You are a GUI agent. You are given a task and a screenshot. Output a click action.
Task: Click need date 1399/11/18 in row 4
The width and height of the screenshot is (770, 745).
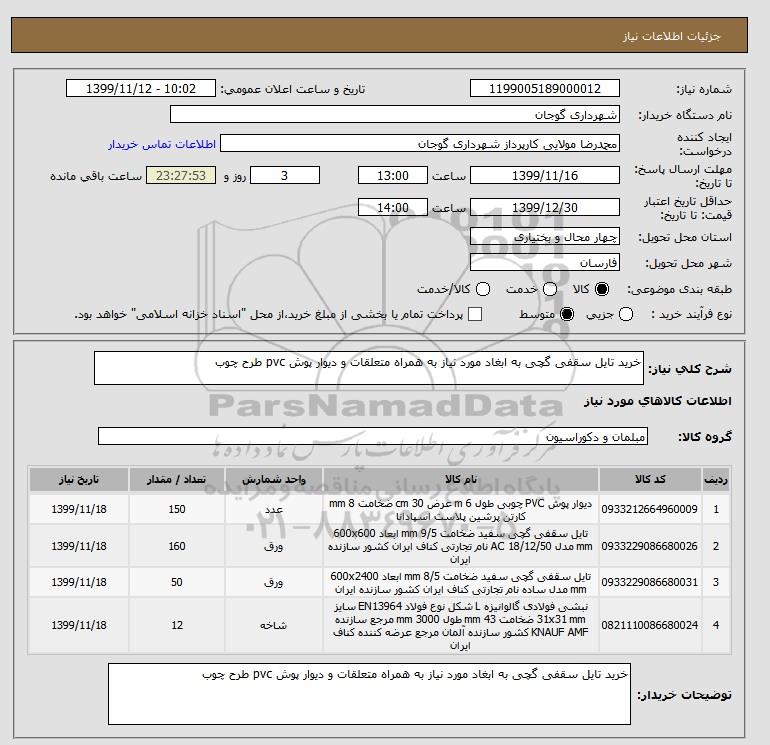pyautogui.click(x=79, y=625)
